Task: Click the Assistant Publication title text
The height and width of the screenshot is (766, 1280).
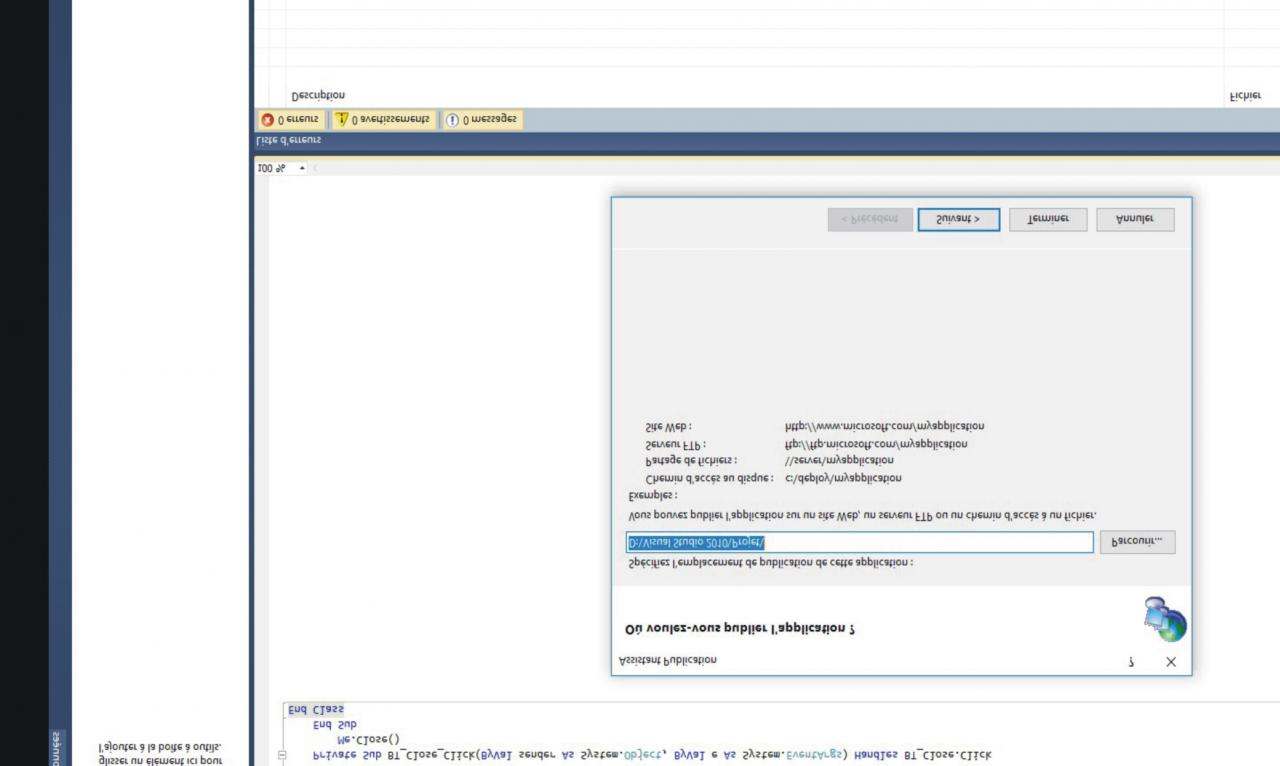Action: click(x=667, y=660)
